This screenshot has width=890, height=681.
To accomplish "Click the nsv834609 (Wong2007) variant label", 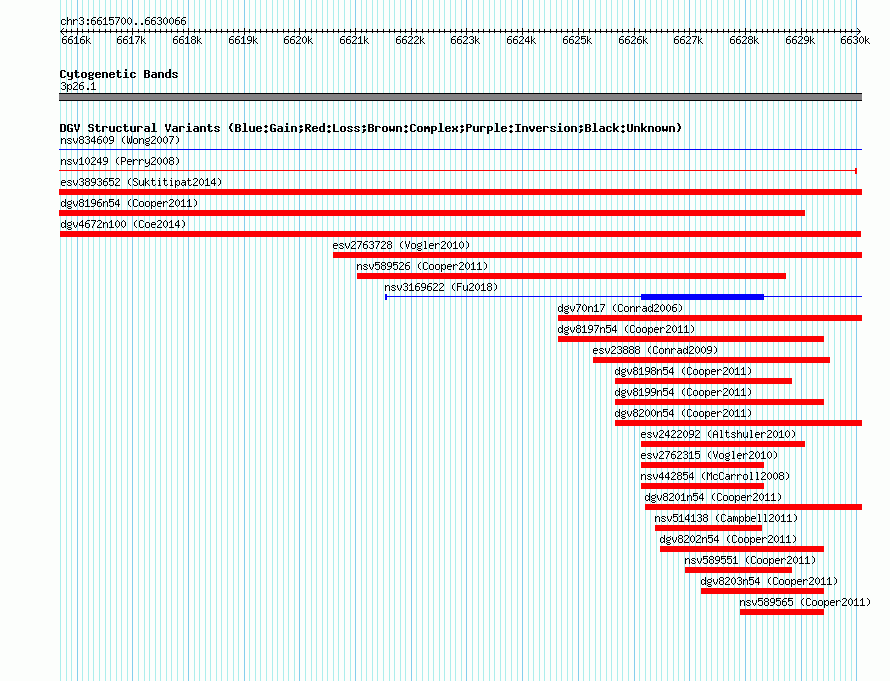I will (120, 140).
